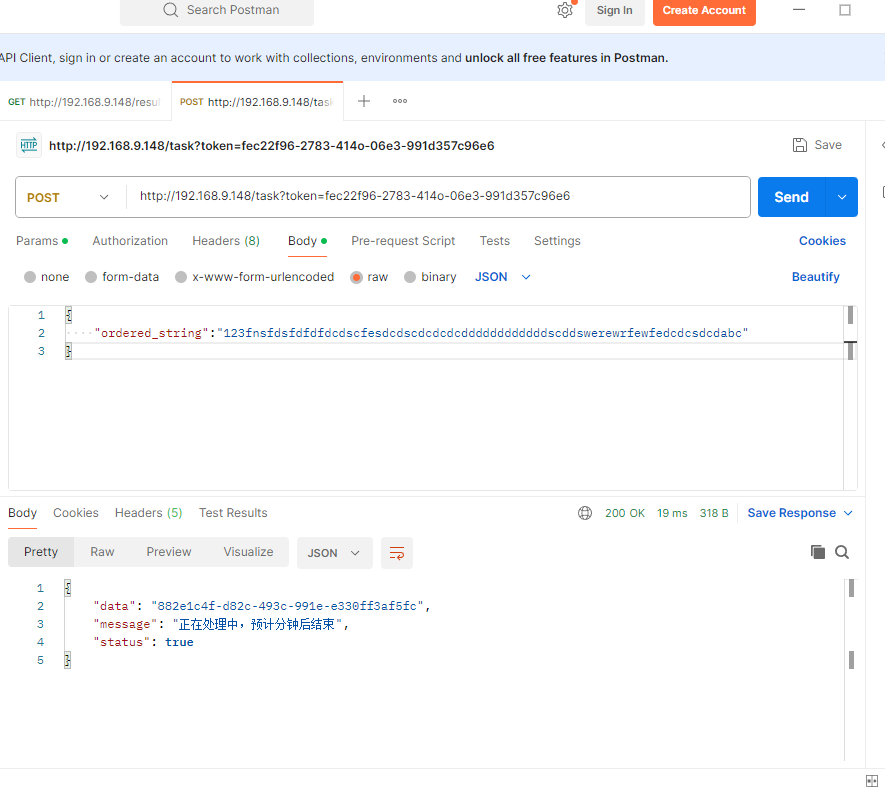Open the Pre-request Script tab

pyautogui.click(x=403, y=241)
